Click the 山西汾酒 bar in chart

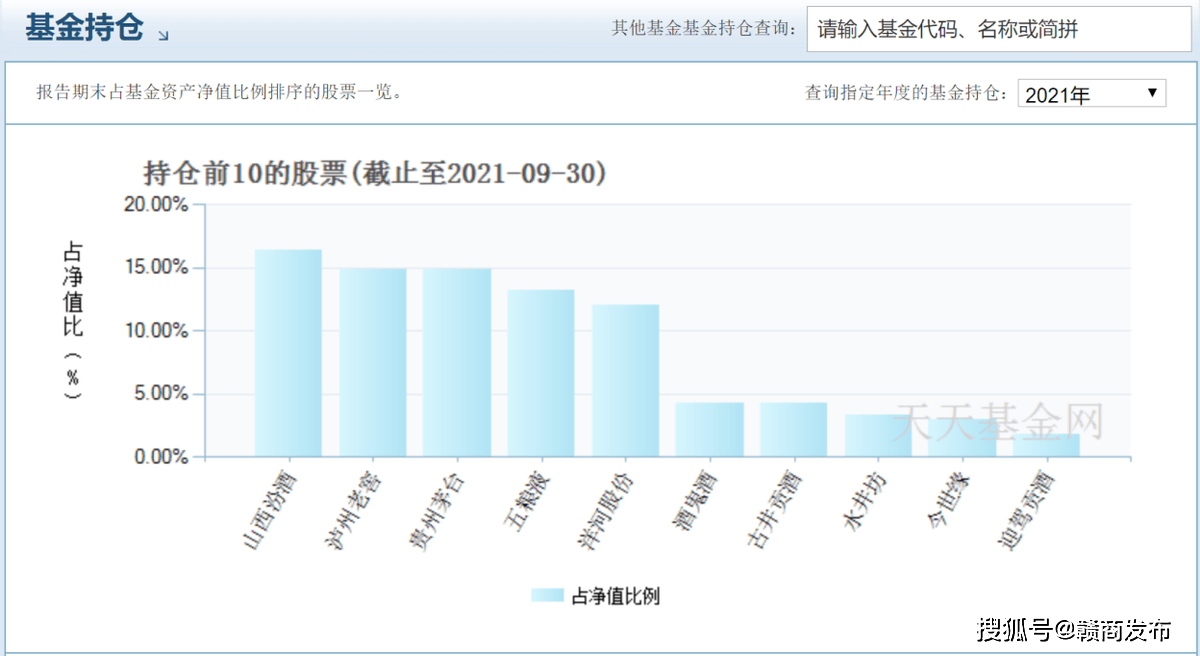[288, 353]
